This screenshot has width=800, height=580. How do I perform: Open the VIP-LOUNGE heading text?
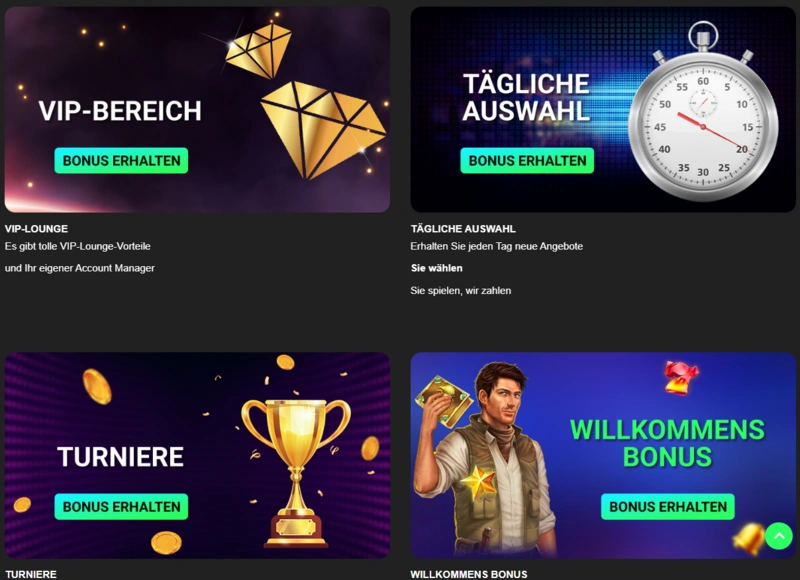coord(36,229)
